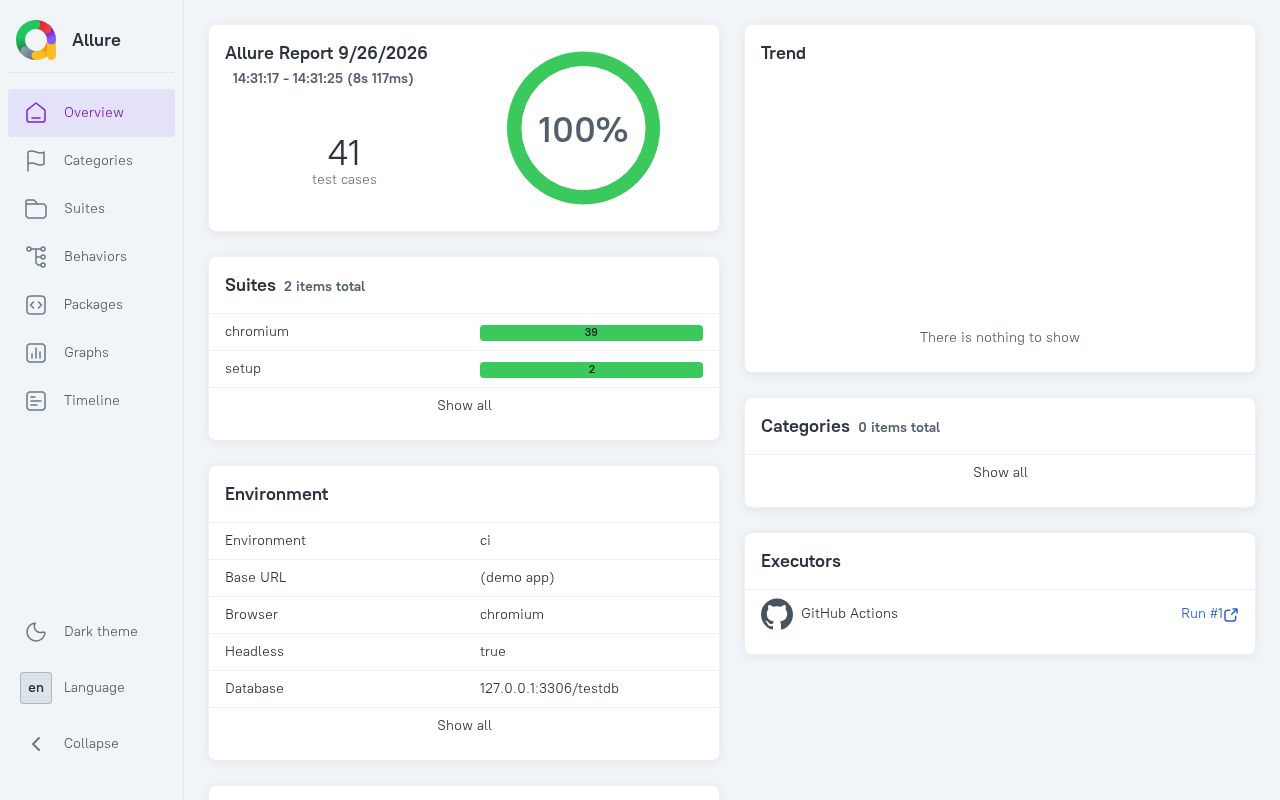Navigate to Packages menu item

point(92,305)
